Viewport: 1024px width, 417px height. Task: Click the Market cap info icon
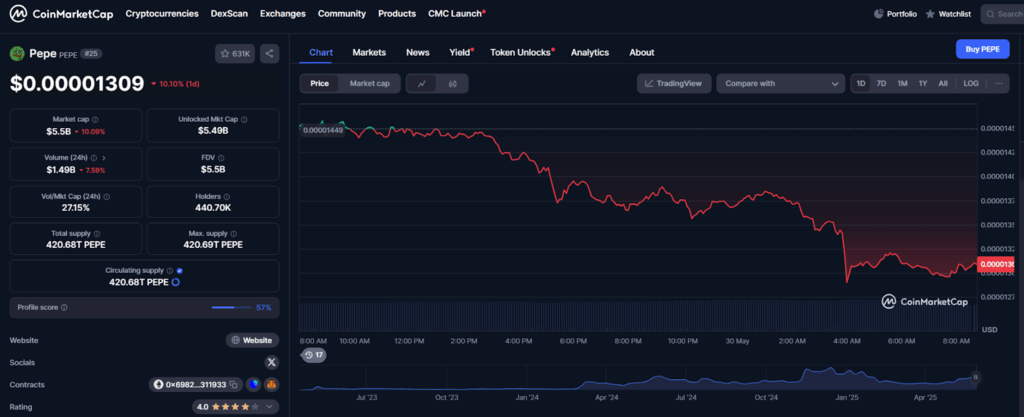coord(95,120)
